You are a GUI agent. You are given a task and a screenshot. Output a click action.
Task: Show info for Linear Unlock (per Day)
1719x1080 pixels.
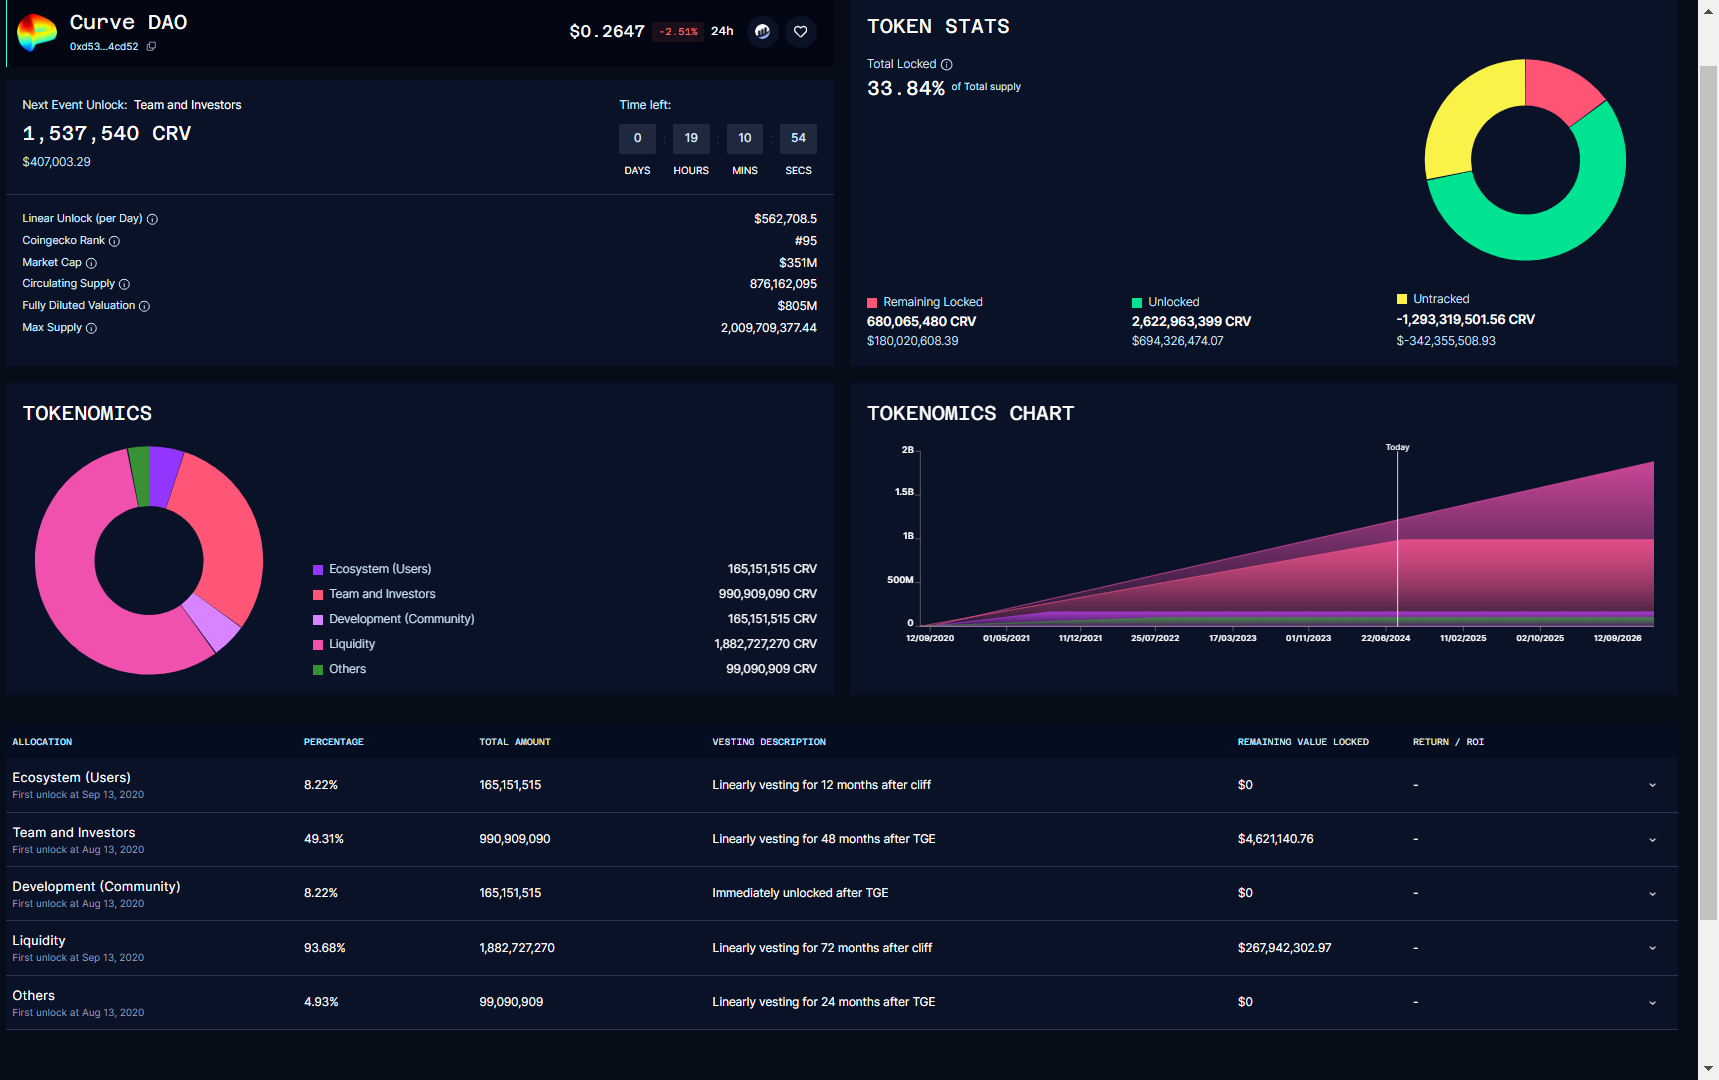point(152,219)
